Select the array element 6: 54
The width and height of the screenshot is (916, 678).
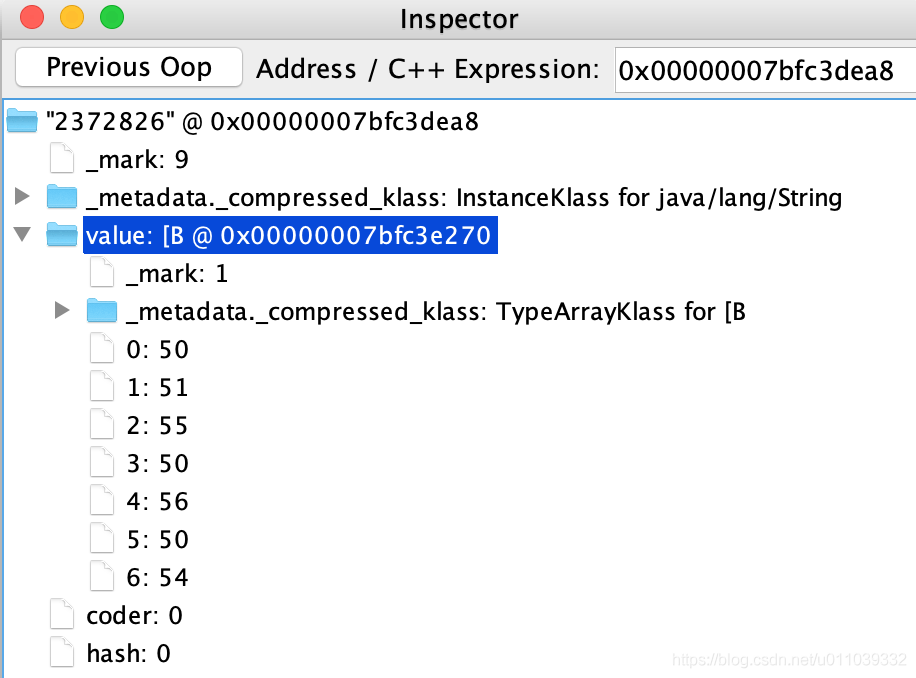click(158, 577)
